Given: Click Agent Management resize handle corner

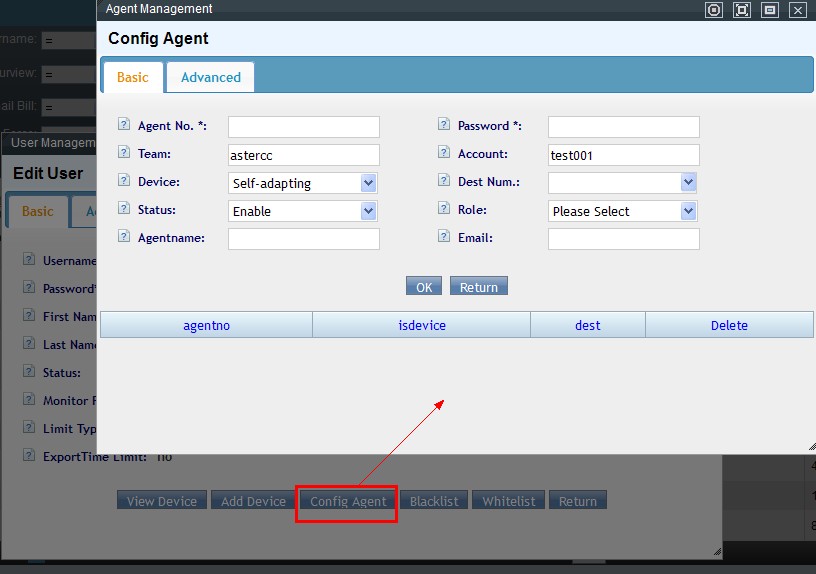Looking at the screenshot, I should [812, 447].
